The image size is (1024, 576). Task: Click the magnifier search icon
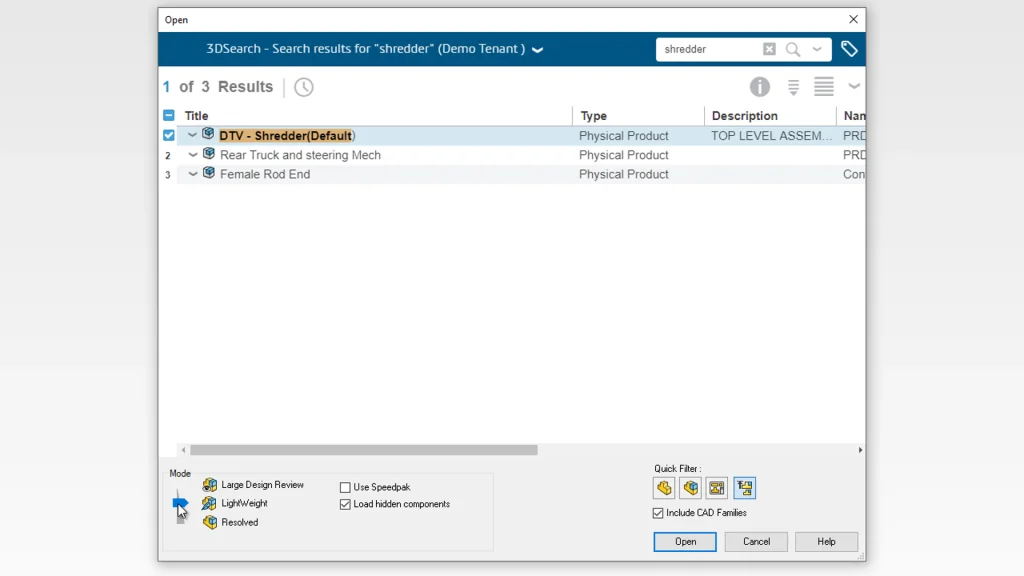point(793,49)
